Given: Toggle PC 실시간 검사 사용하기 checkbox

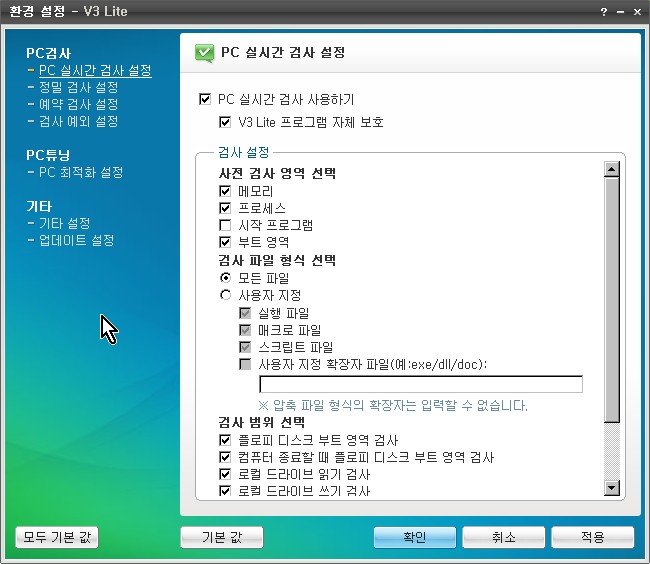Looking at the screenshot, I should click(205, 99).
